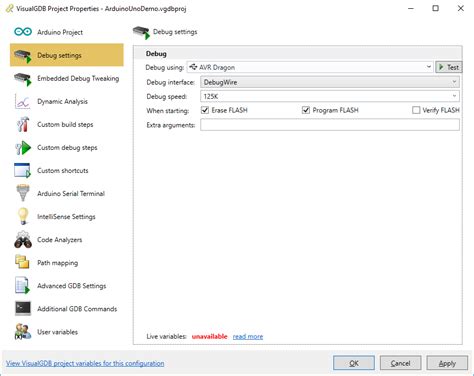Click the Arduino Project infinity logo icon
This screenshot has height=376, width=474.
coord(23,32)
